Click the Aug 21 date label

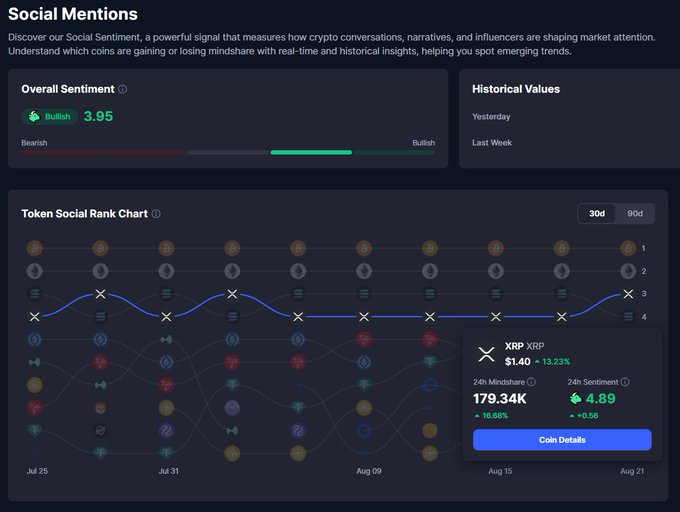click(632, 471)
